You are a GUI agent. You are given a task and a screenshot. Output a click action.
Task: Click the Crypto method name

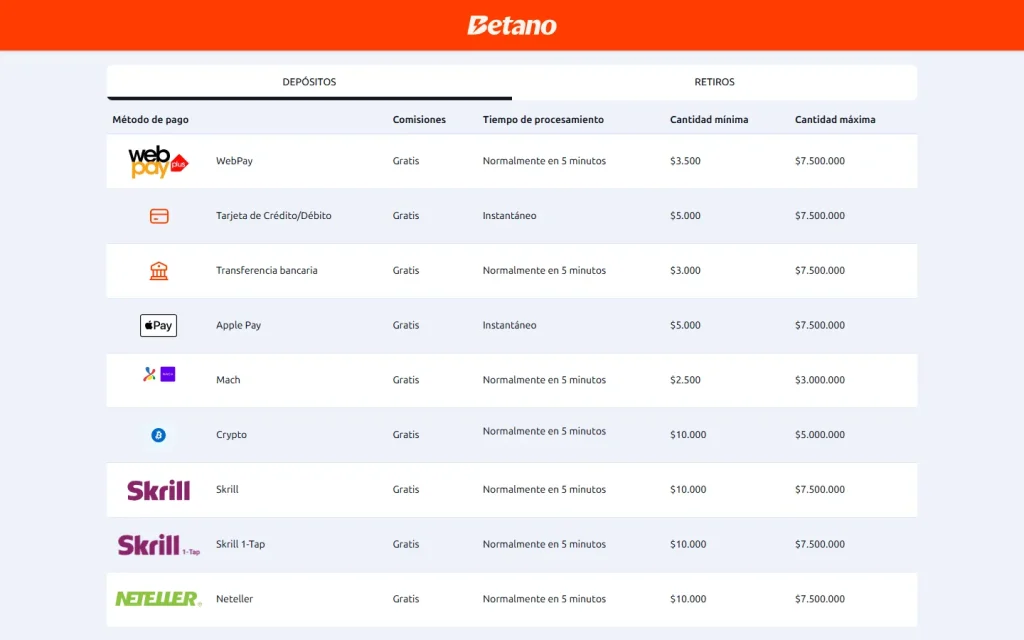coord(231,435)
